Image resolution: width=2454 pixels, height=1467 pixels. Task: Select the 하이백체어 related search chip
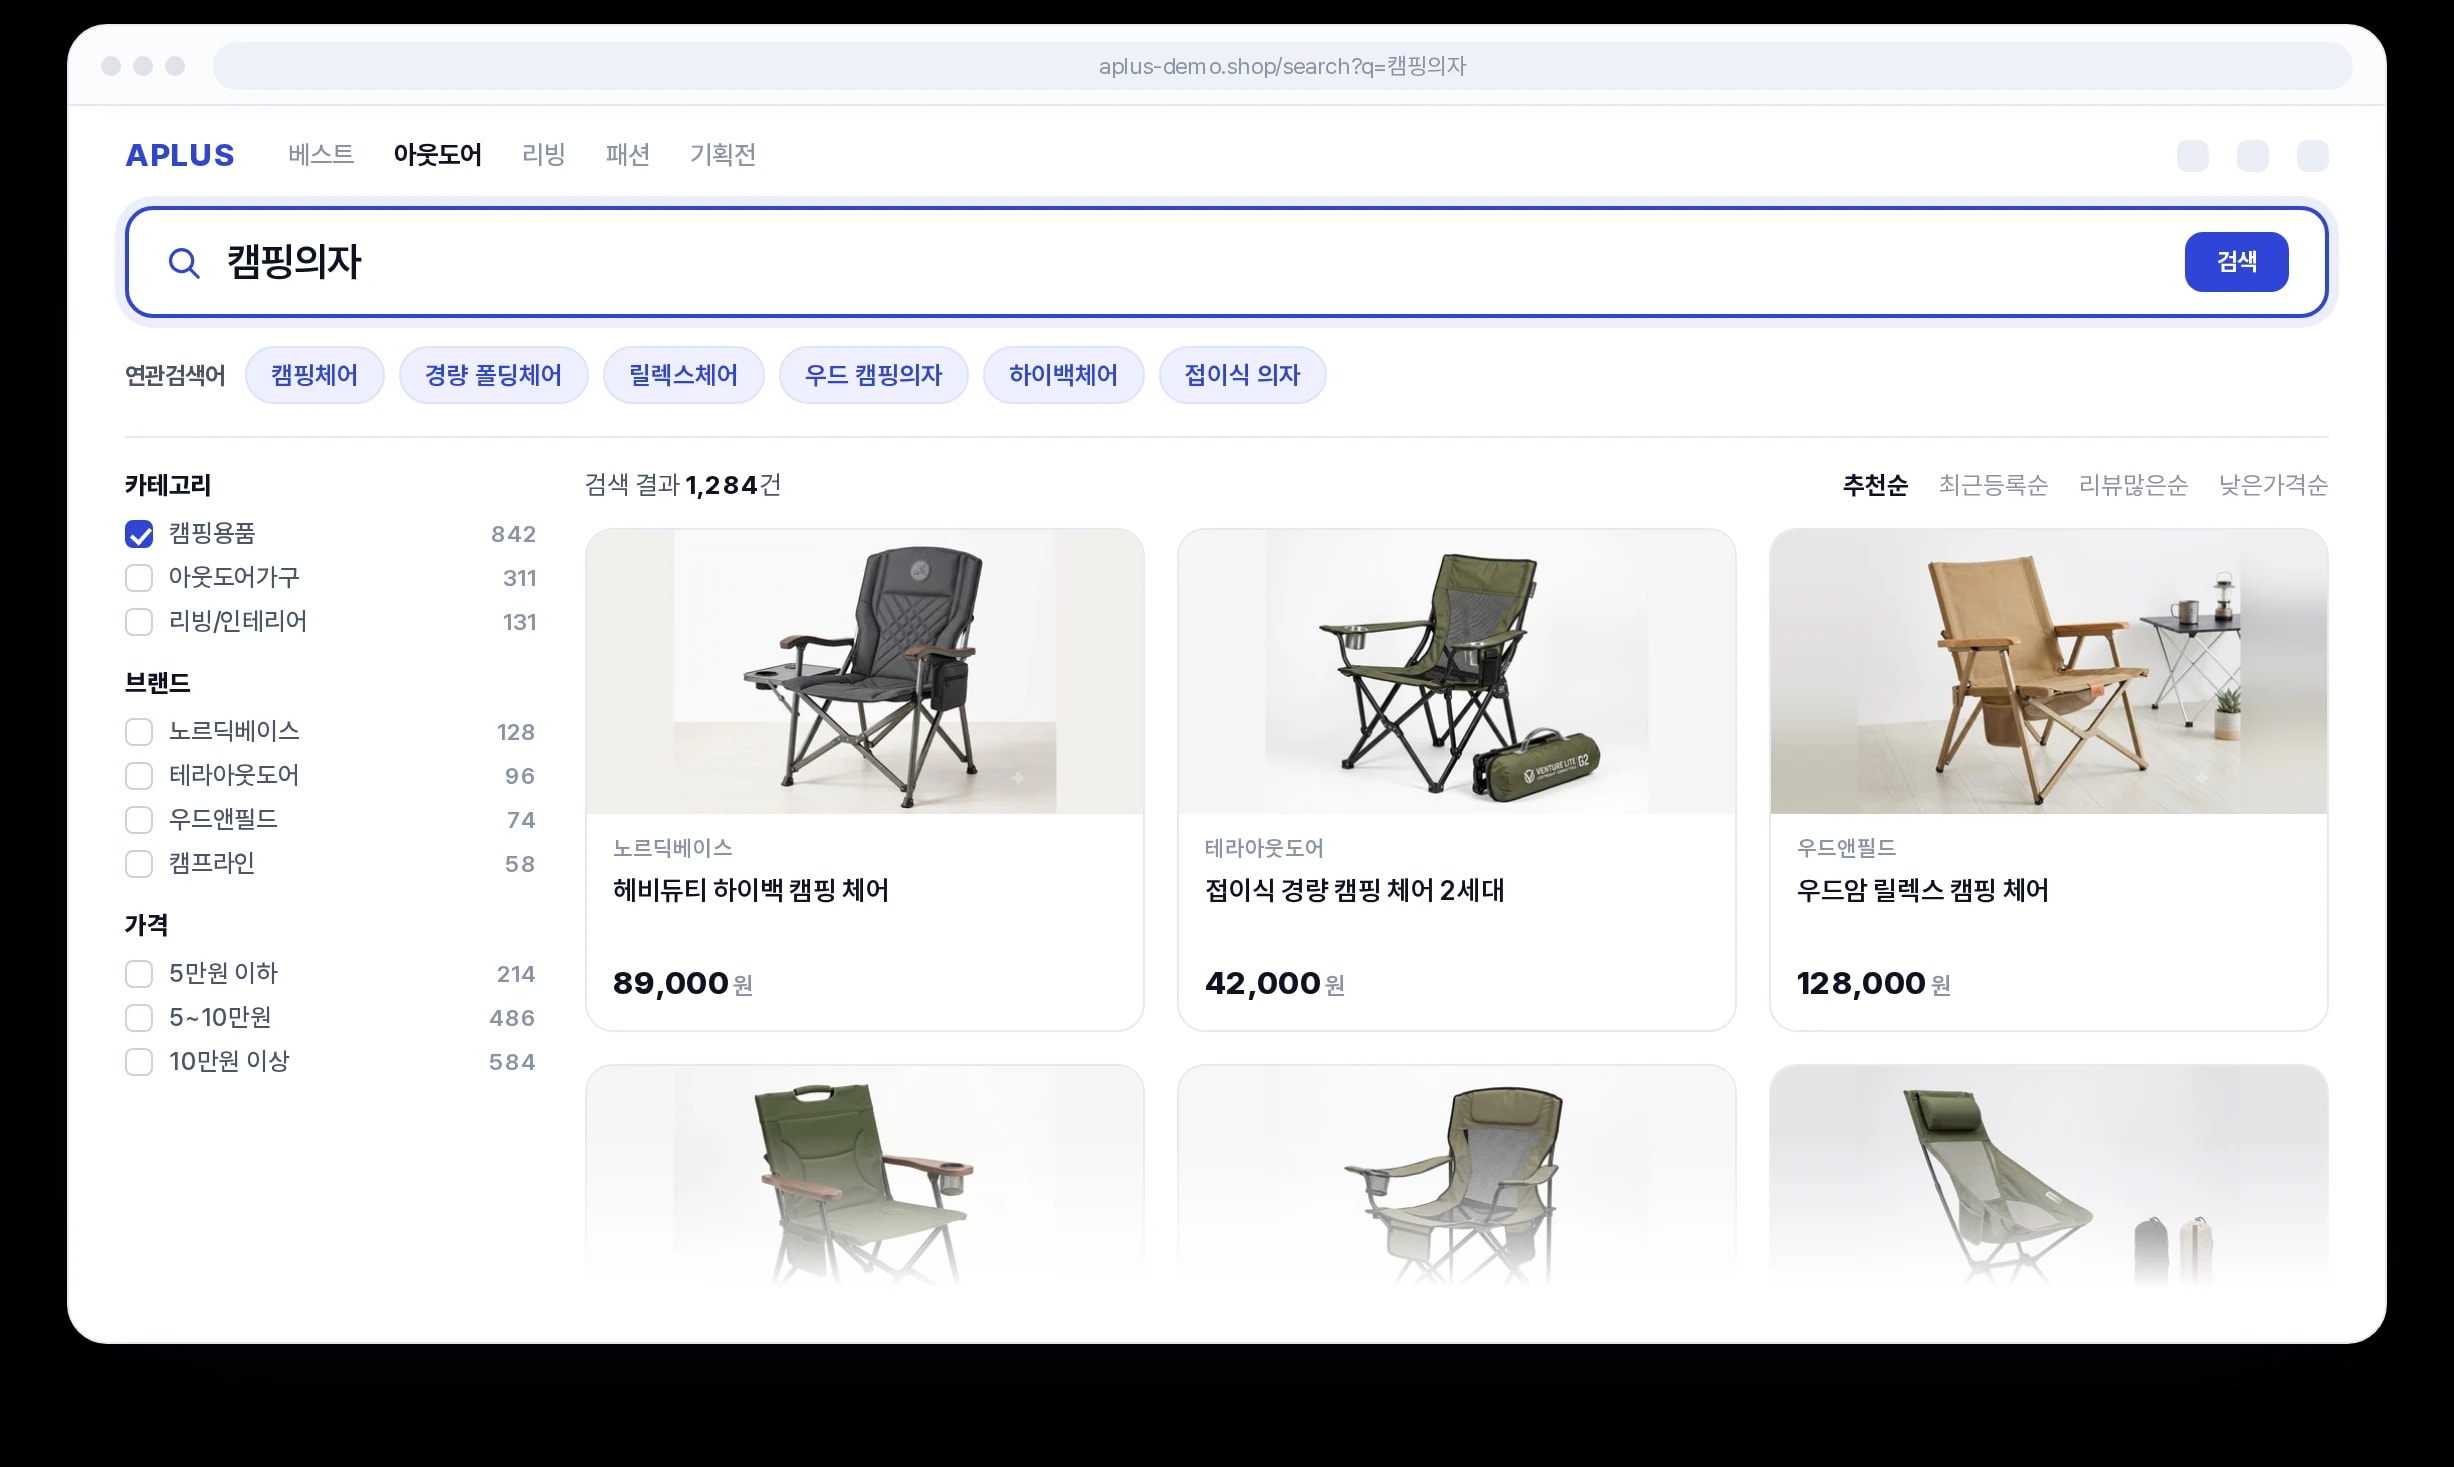(1063, 375)
